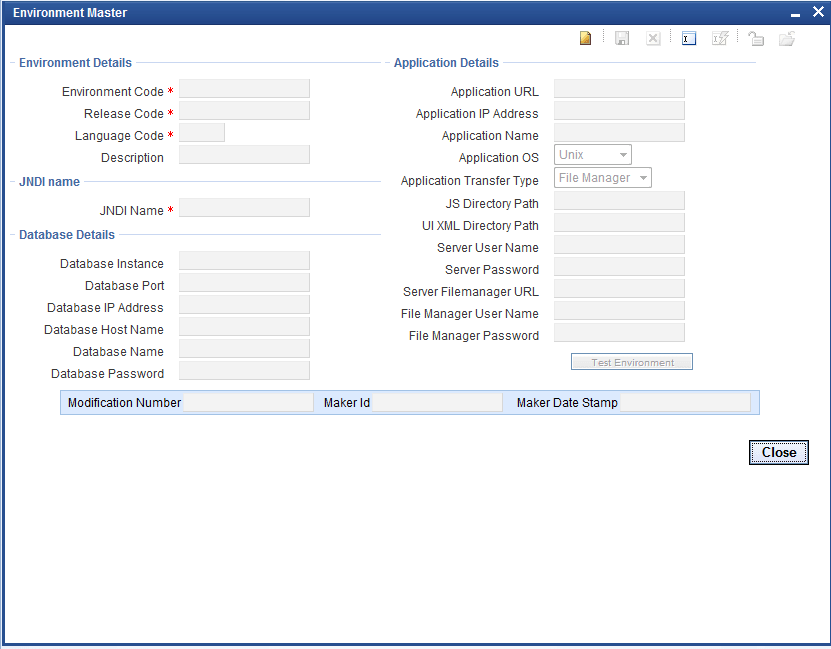Image resolution: width=831 pixels, height=649 pixels.
Task: Close window using title bar X
Action: pyautogui.click(x=818, y=12)
